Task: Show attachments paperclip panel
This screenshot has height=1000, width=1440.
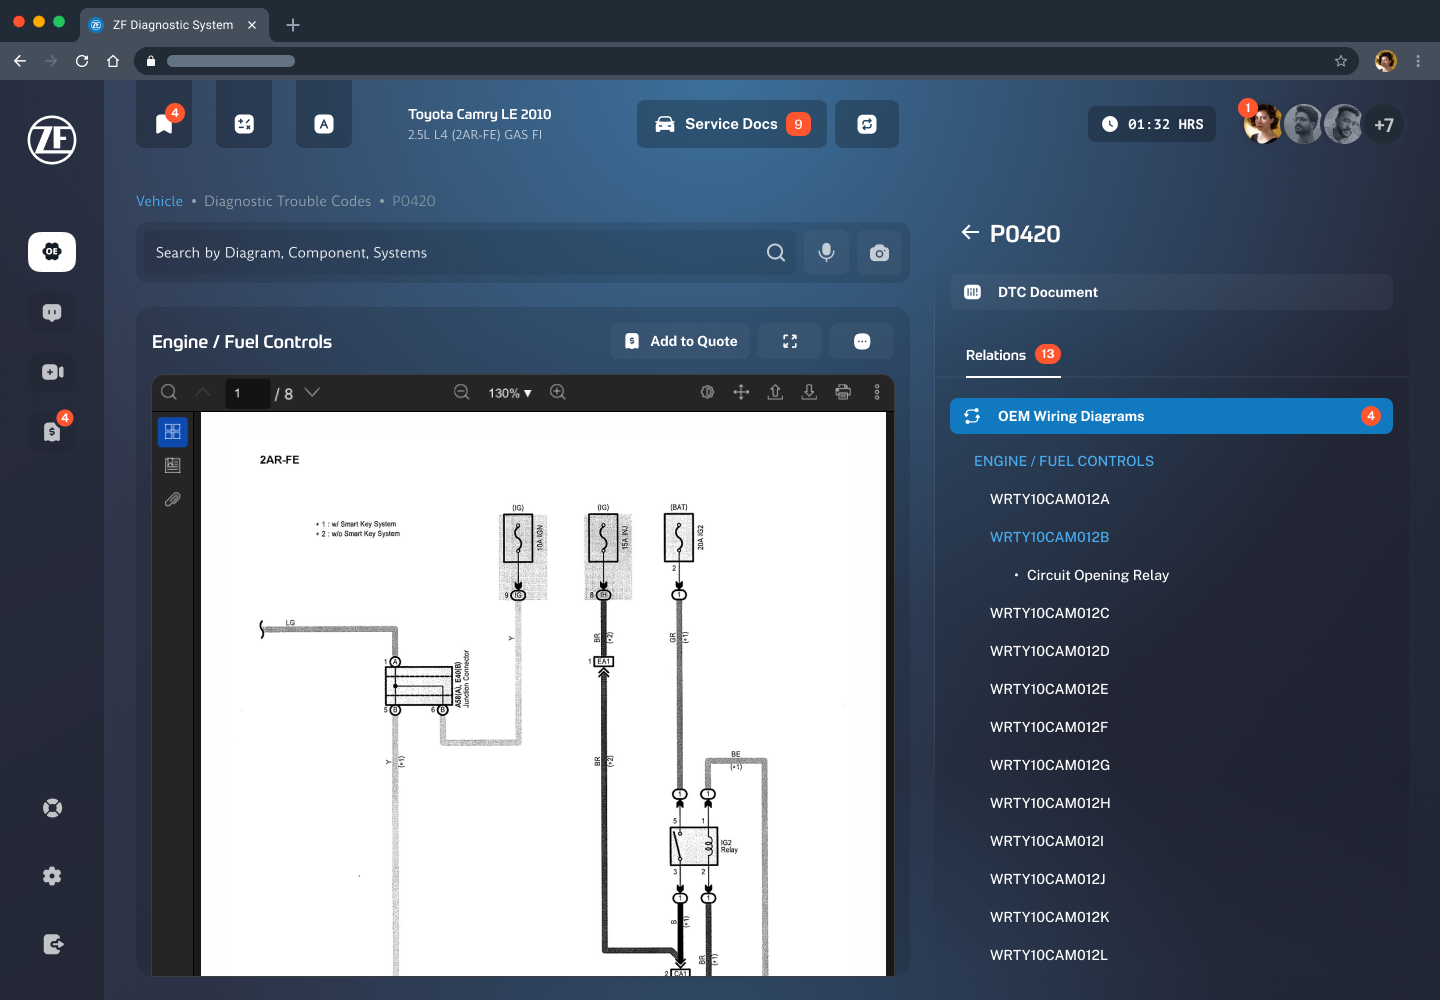Action: [172, 499]
